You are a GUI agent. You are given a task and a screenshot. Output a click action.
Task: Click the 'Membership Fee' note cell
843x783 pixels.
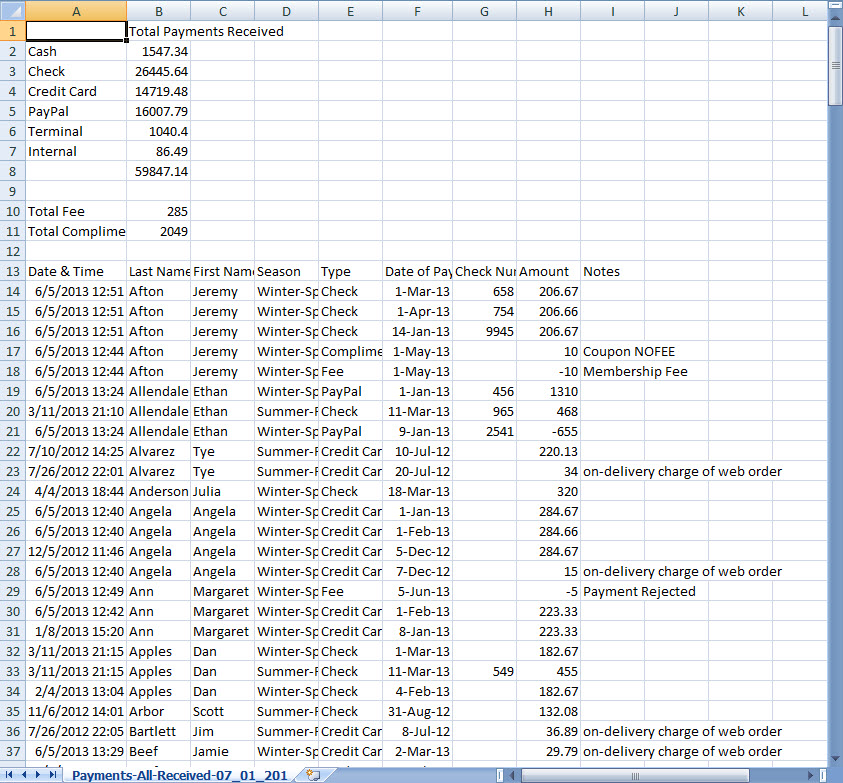635,371
